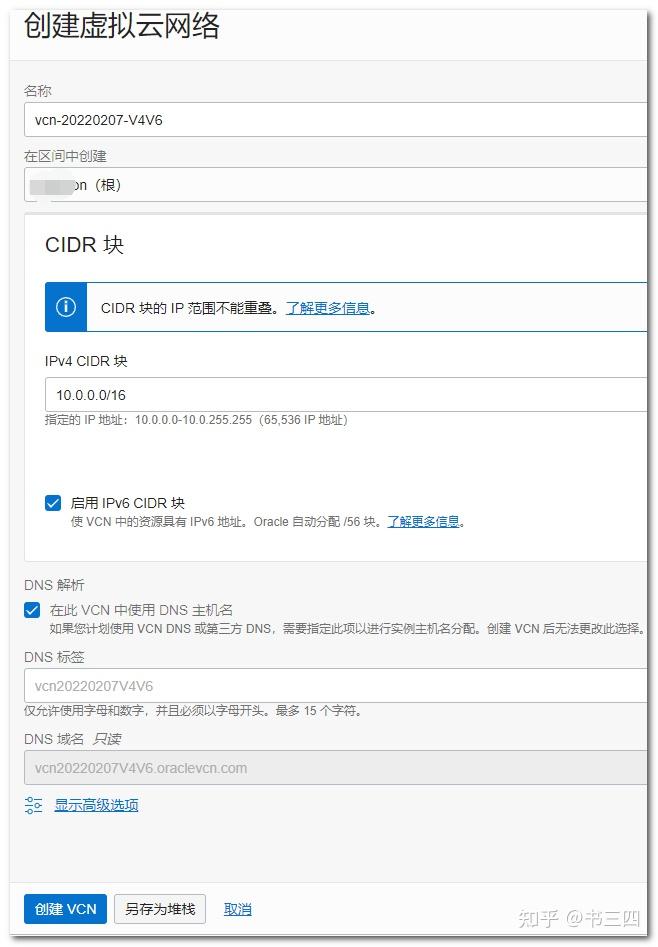Focus the 名称 field containing vcn-20220207-V4V6

335,120
